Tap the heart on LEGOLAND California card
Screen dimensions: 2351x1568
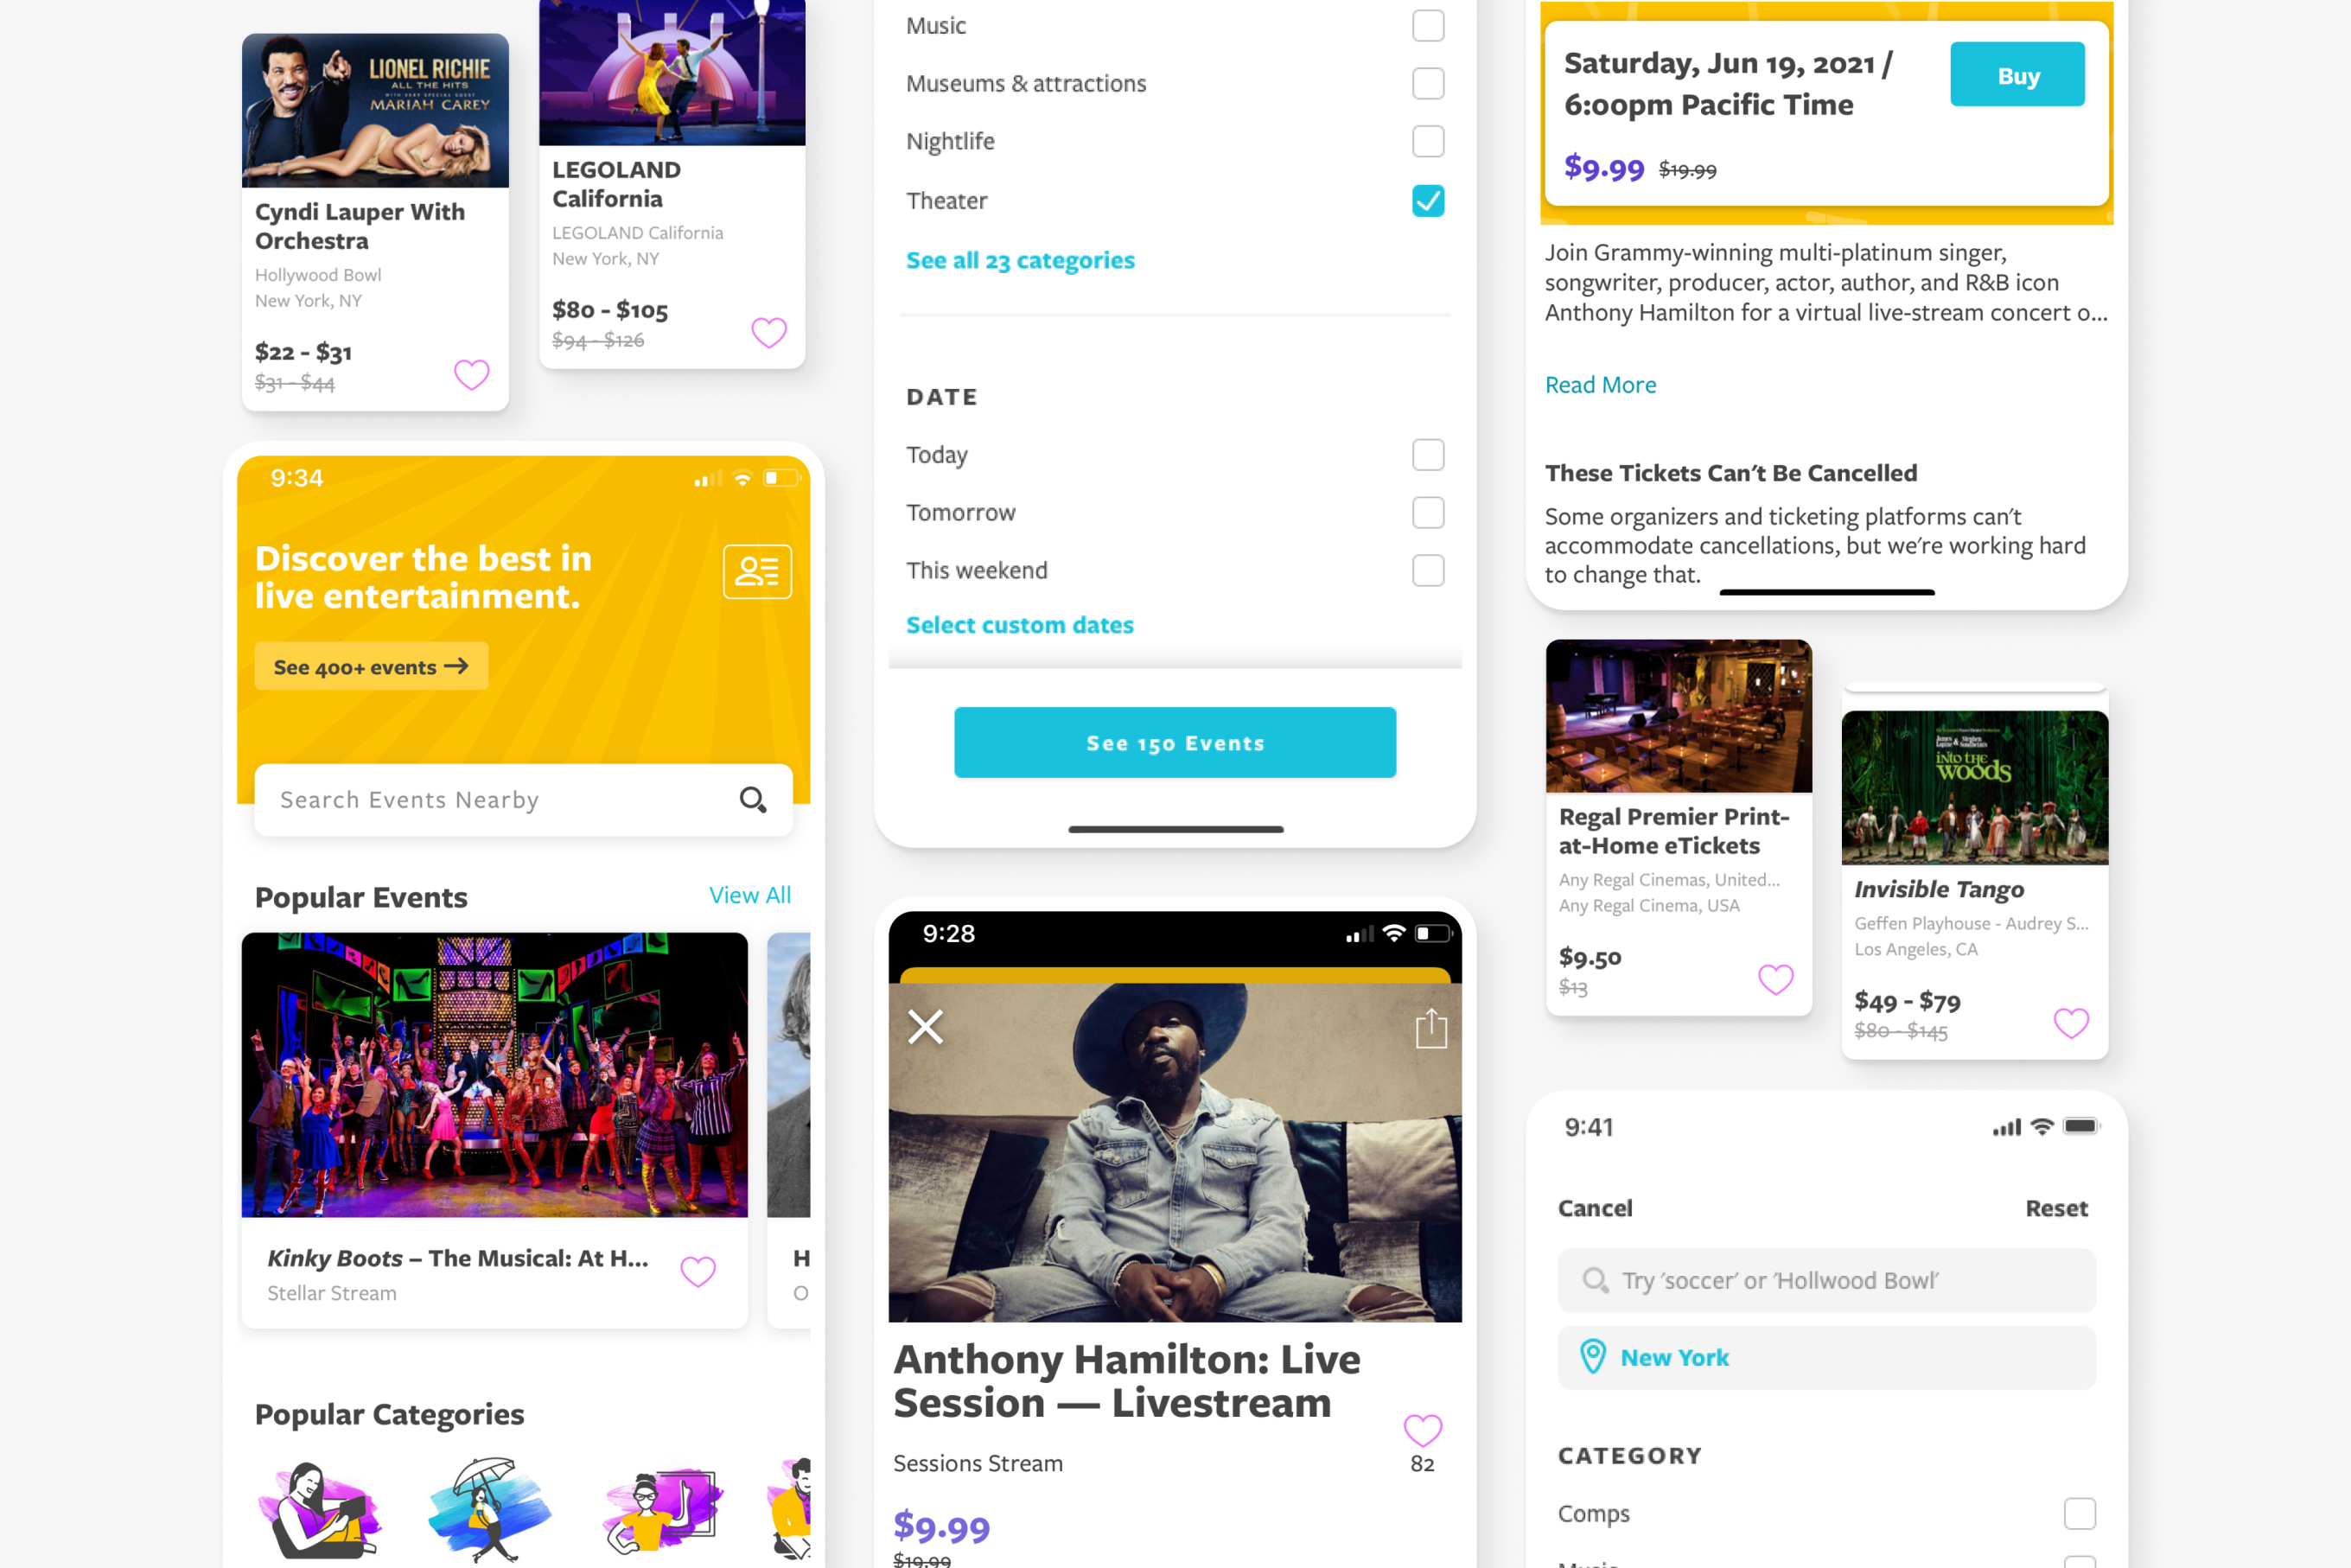click(769, 332)
